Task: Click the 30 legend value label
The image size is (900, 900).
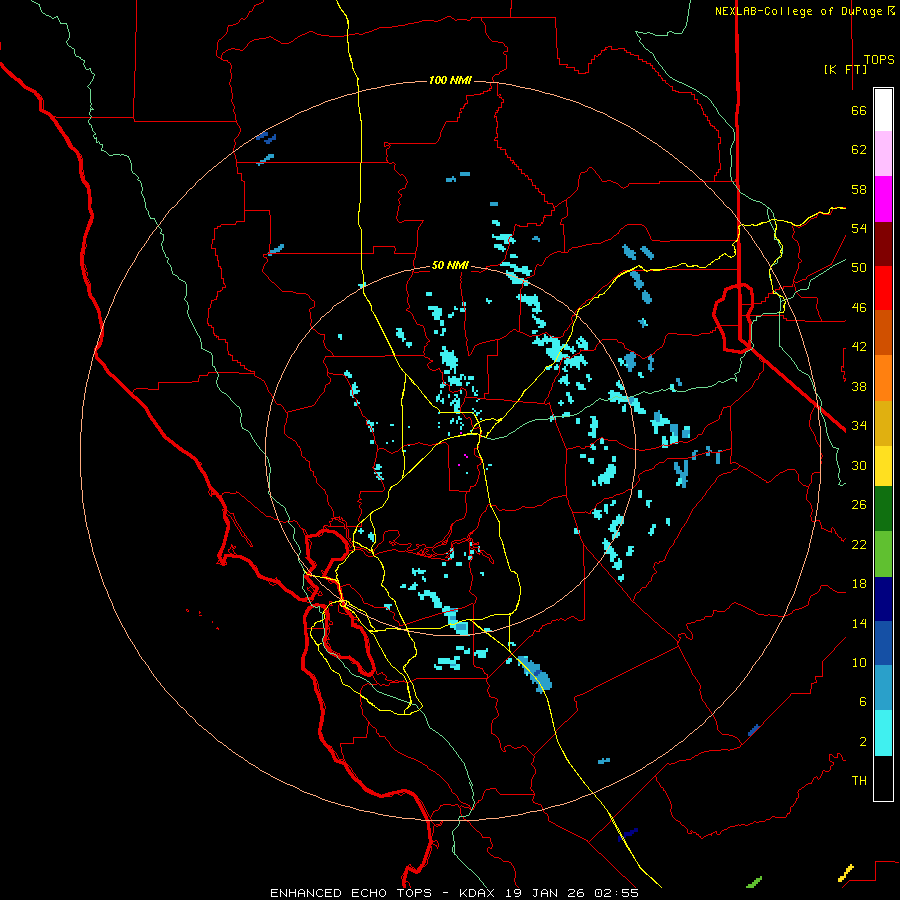Action: click(859, 465)
